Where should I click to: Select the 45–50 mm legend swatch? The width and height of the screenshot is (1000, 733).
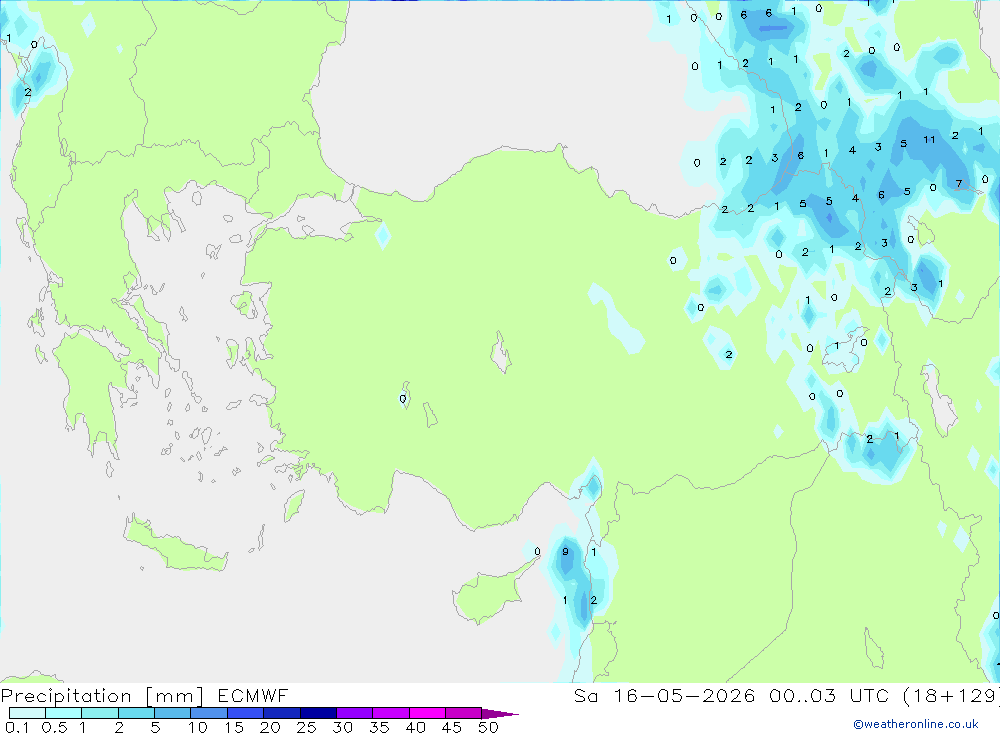click(x=464, y=713)
